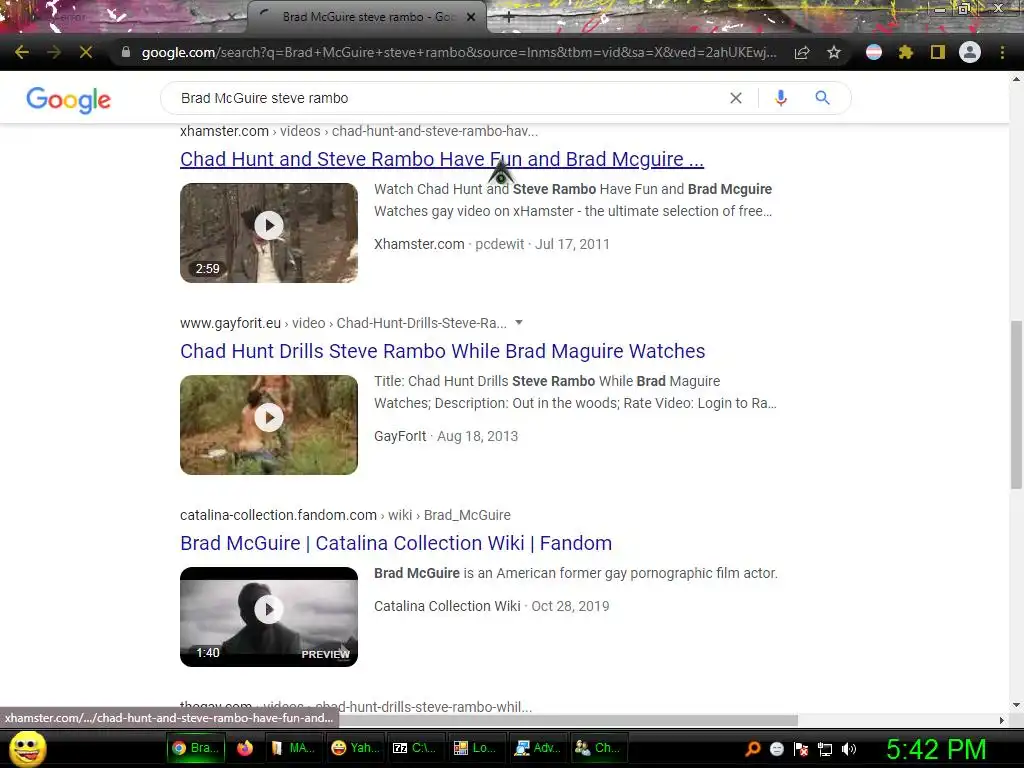Switch to the inactive first browser tab
This screenshot has width=1024, height=768.
pos(124,17)
